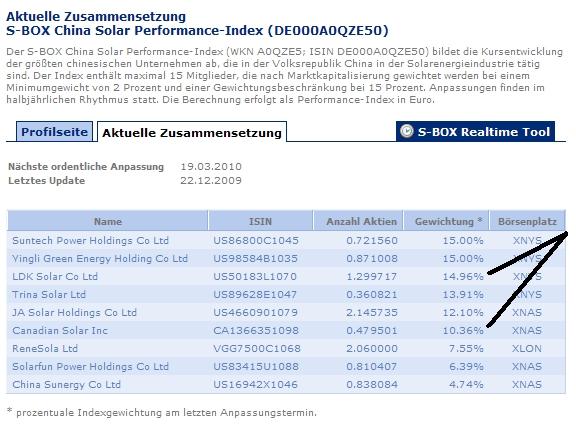Viewport: 576px width, 424px height.
Task: Click weighting 4.74% for China Sunergy
Action: (x=466, y=384)
